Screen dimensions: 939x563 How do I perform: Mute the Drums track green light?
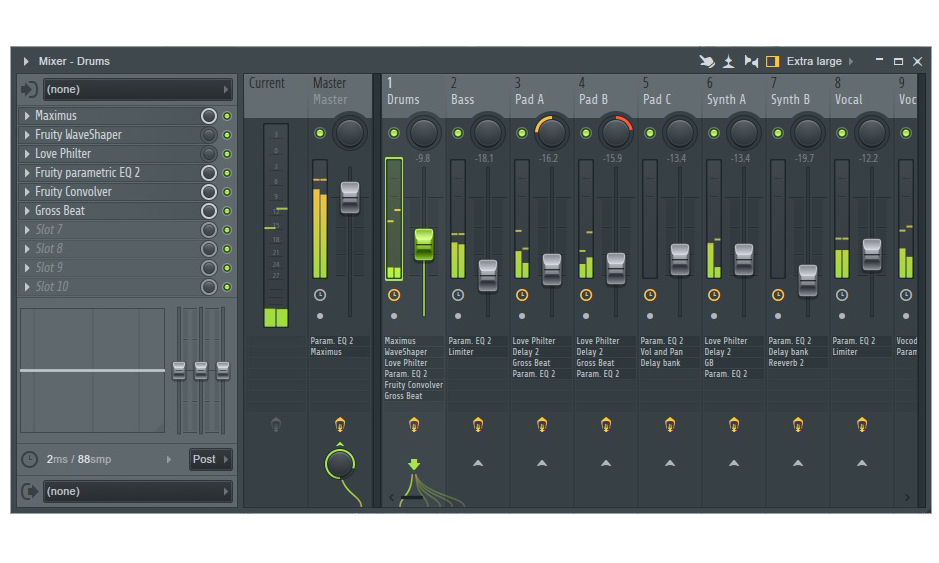[393, 133]
